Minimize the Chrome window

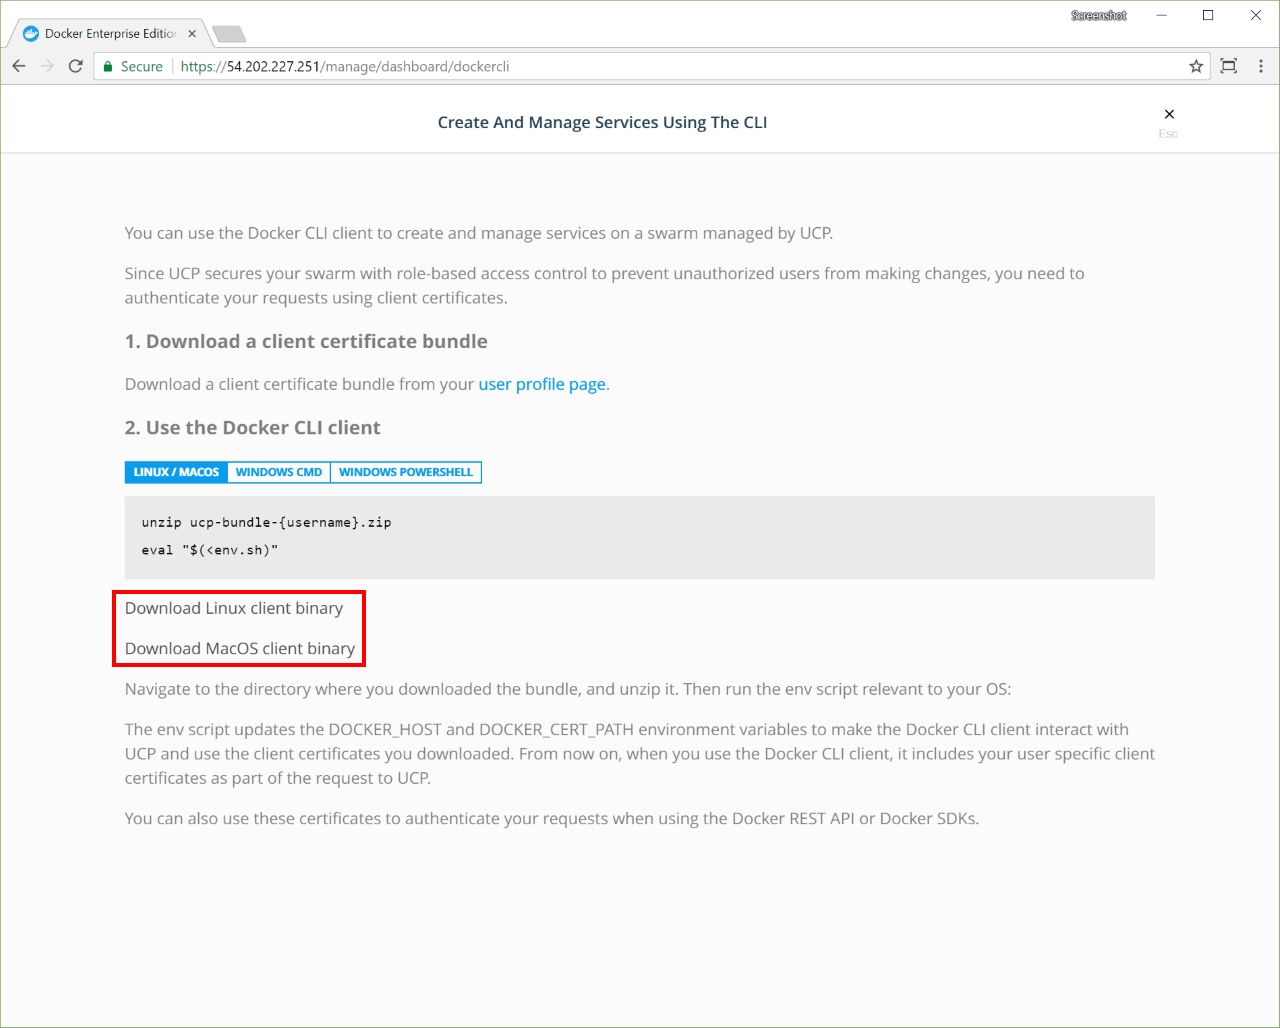[1162, 15]
